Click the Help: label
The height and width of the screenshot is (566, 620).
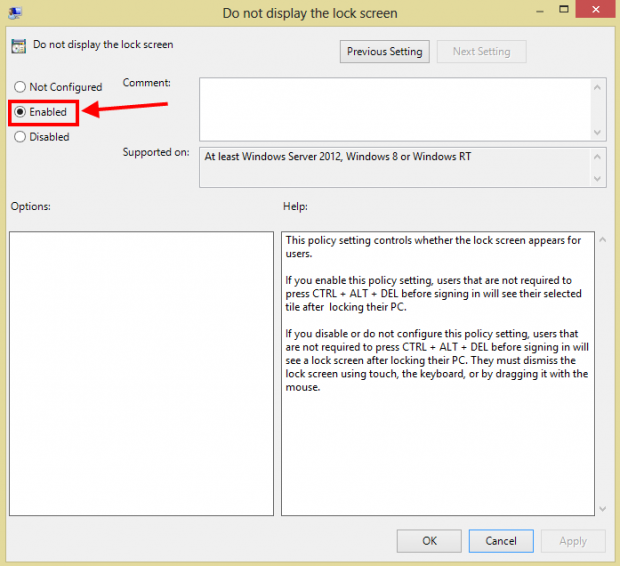click(x=295, y=206)
